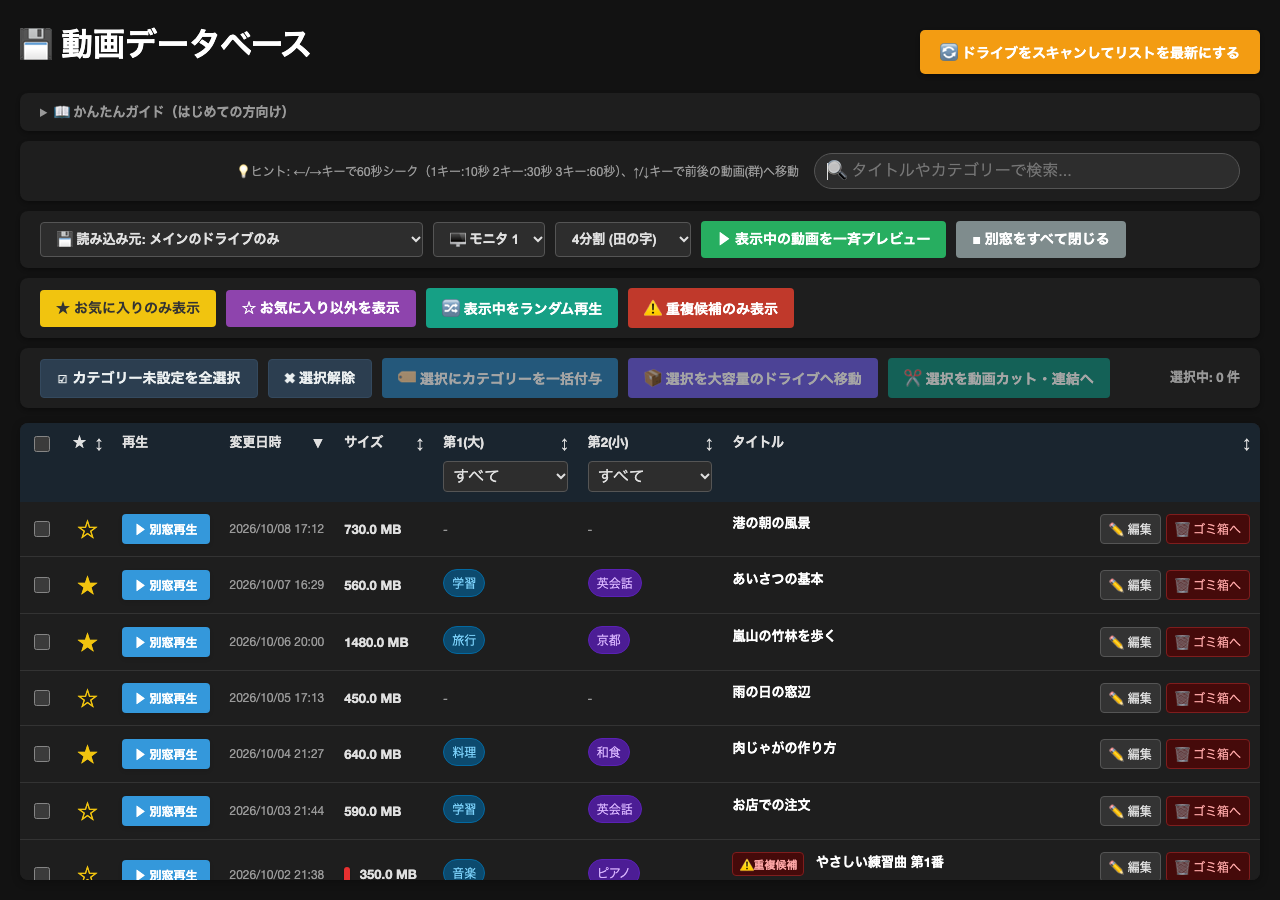Open the モニタ 1 monitor dropdown
Image resolution: width=1280 pixels, height=900 pixels.
pyautogui.click(x=489, y=239)
